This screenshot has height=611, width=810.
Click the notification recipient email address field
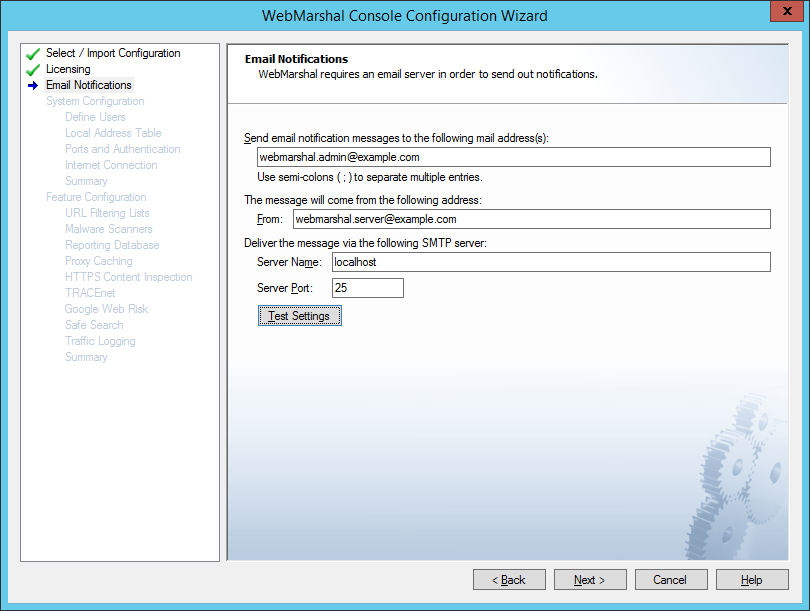click(513, 157)
